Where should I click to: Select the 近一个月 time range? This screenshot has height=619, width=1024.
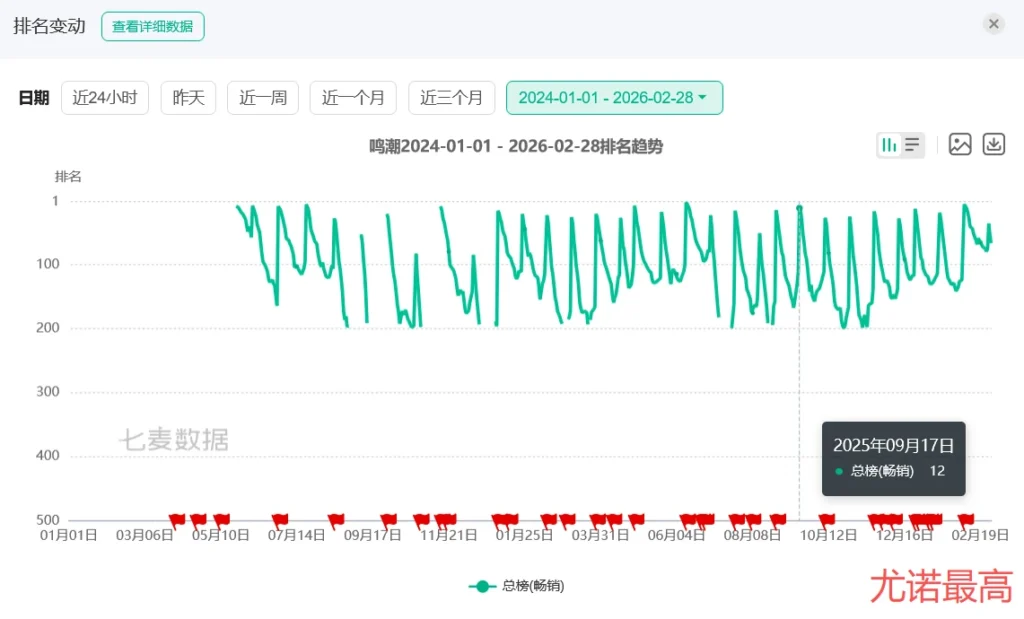pos(353,98)
